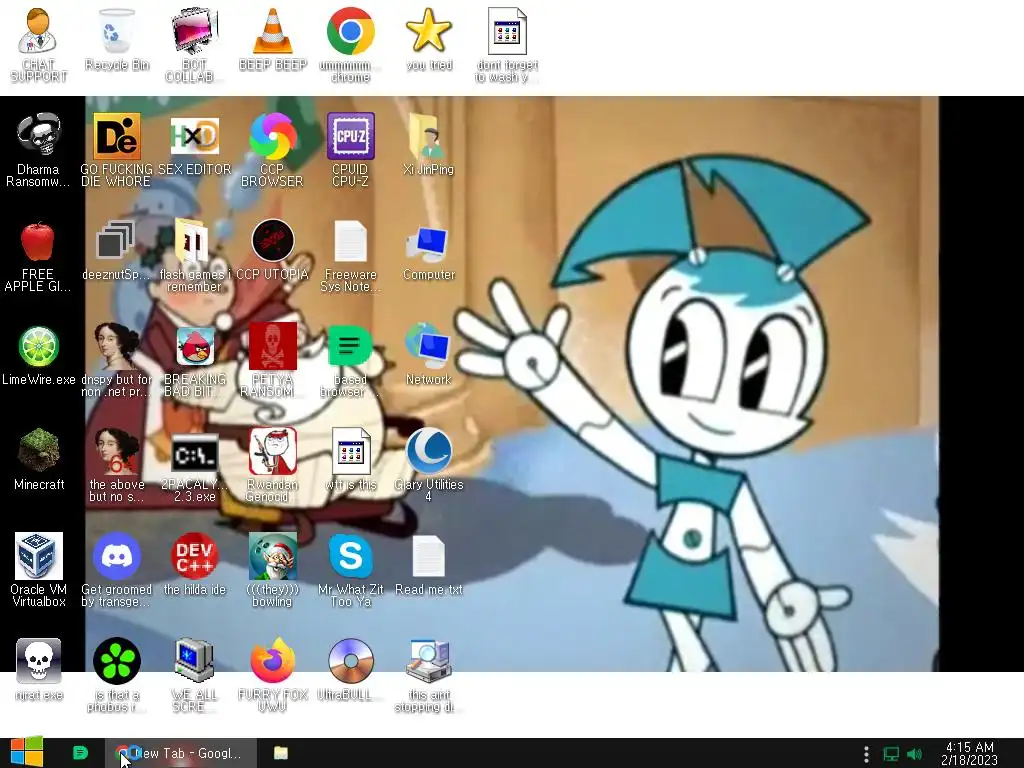
Task: Open the 'based browser' green icon
Action: [x=351, y=360]
